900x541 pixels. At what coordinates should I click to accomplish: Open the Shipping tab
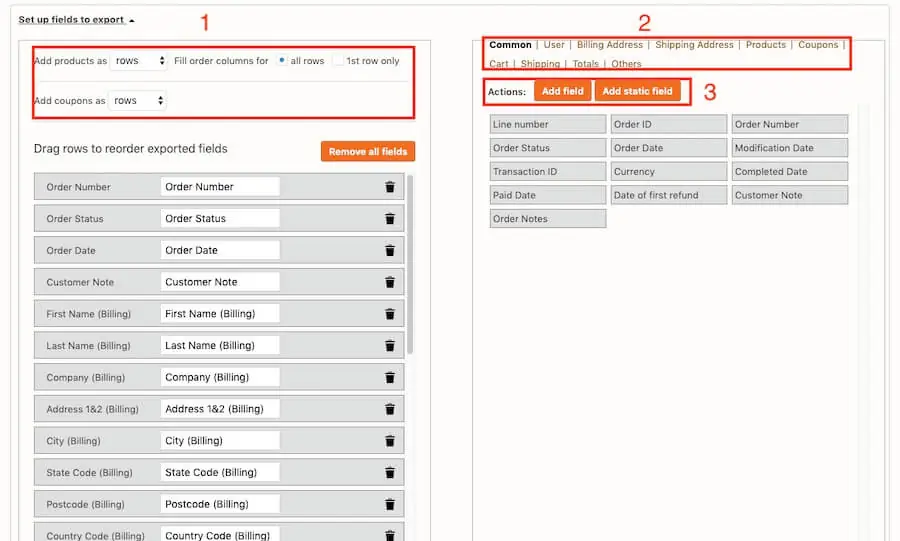(540, 64)
